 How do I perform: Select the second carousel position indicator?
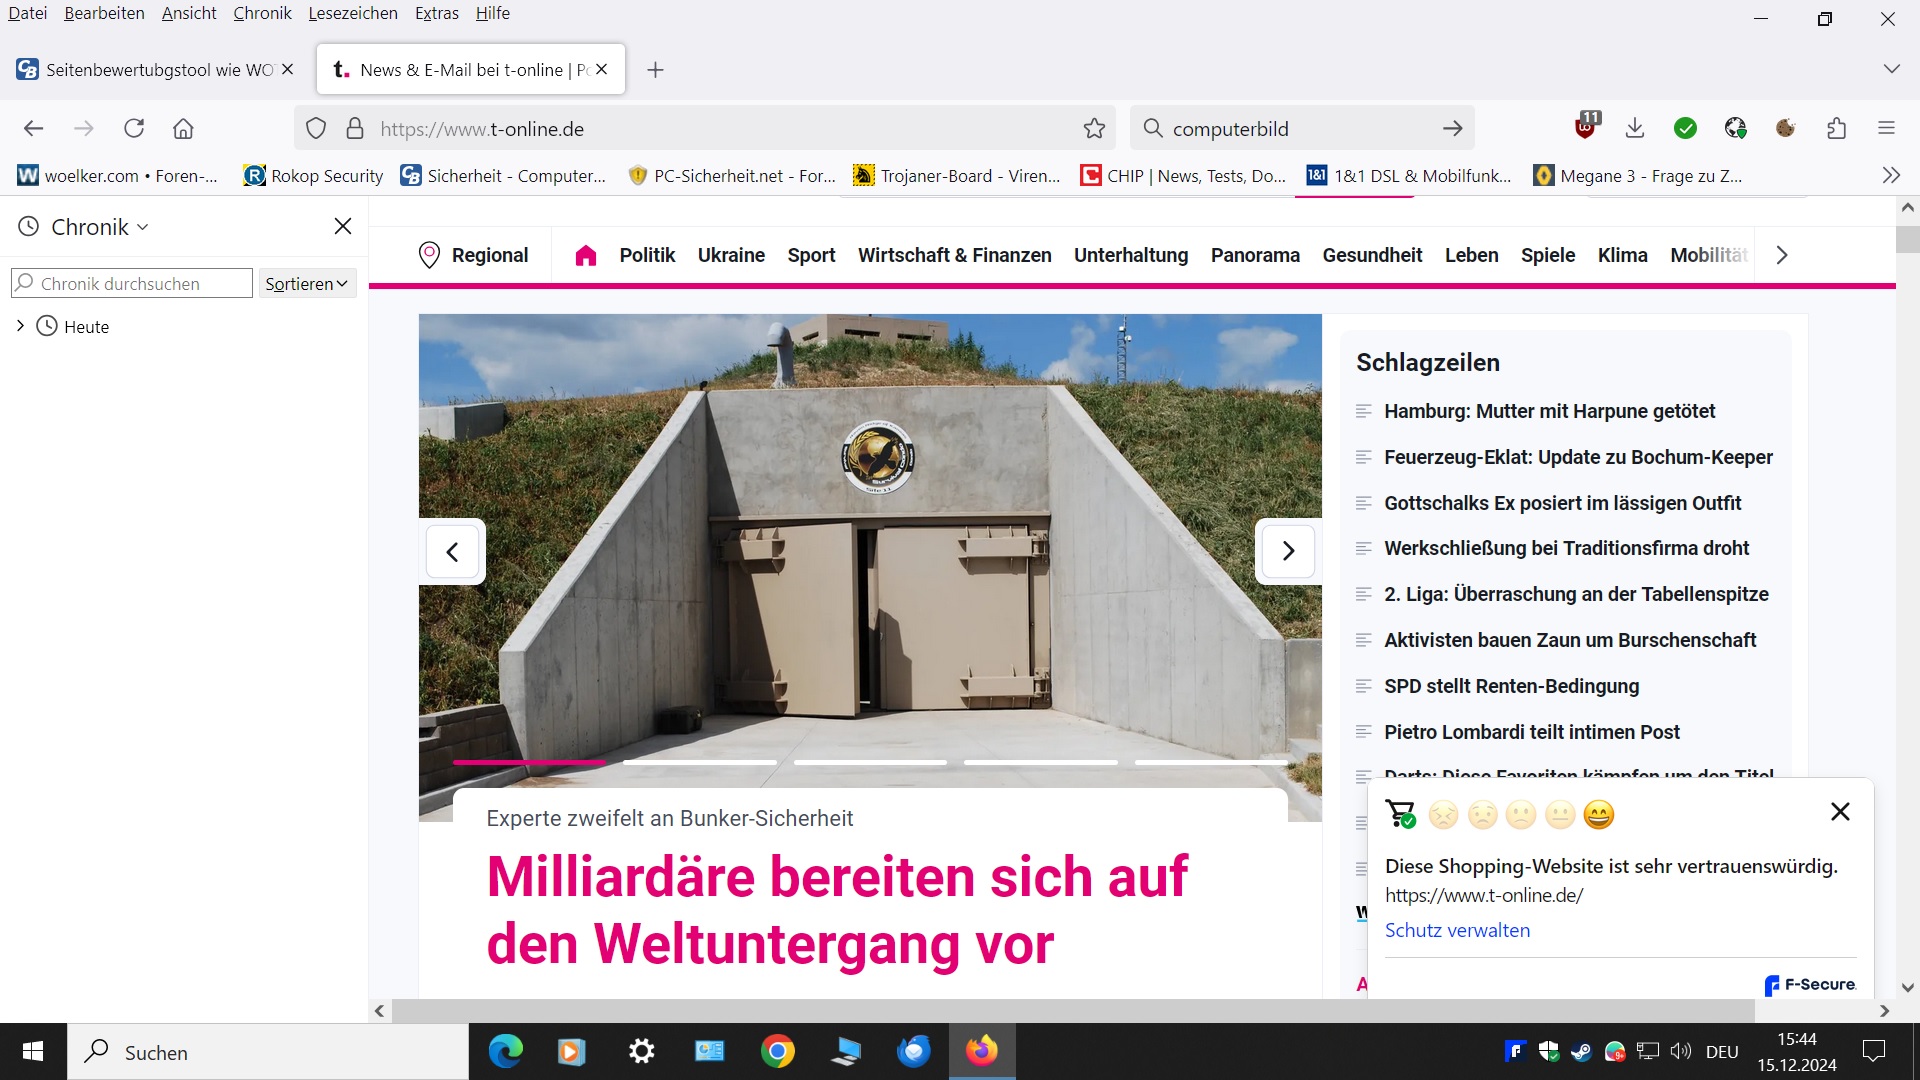pos(700,762)
